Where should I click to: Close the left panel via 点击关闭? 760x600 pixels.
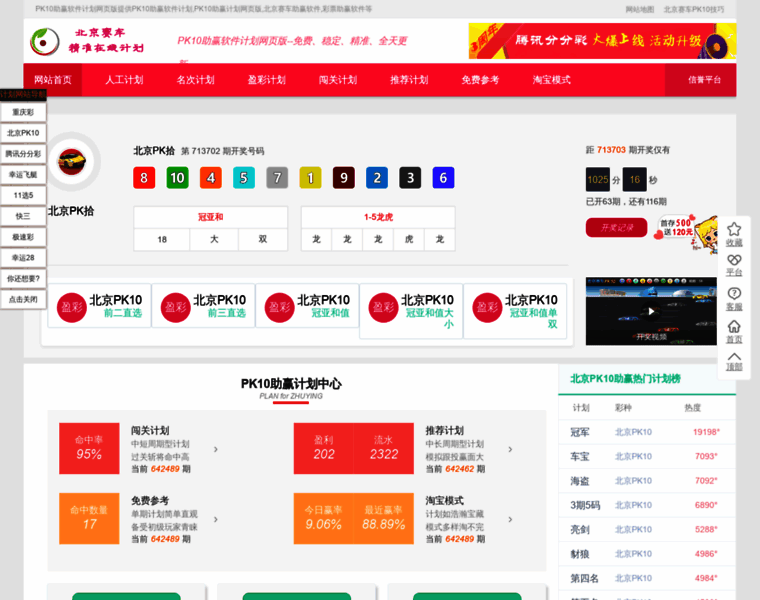click(x=23, y=299)
